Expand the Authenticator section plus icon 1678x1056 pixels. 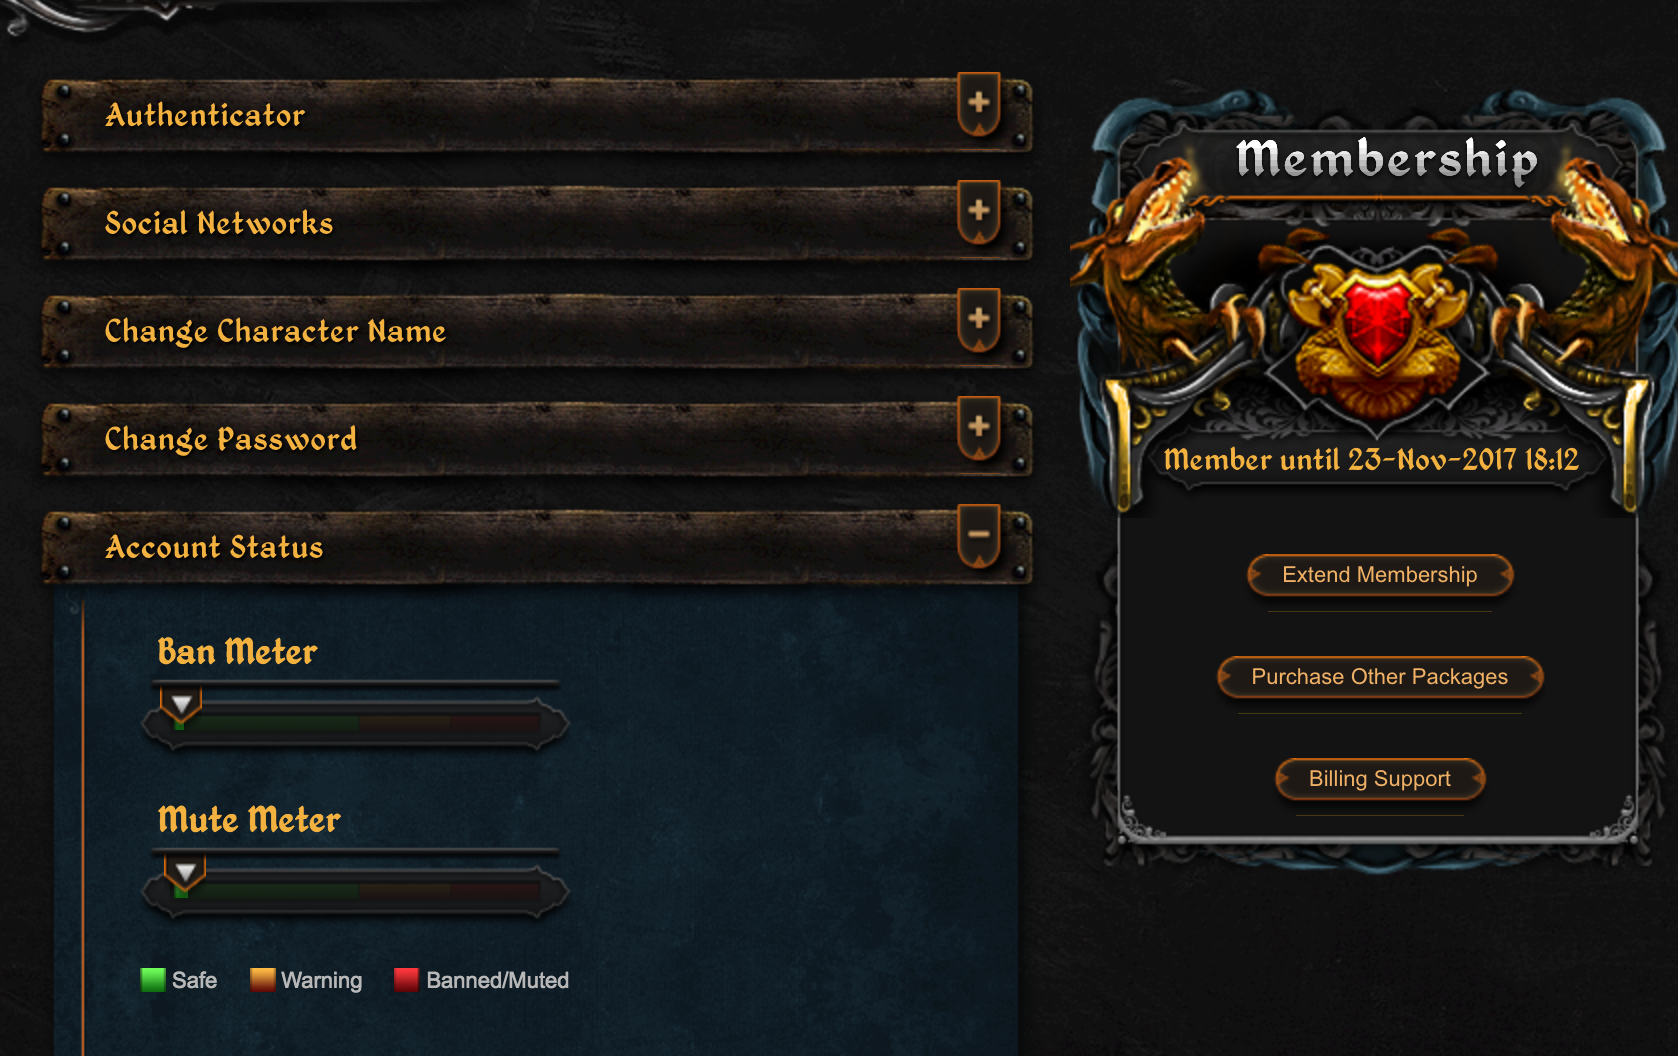click(x=979, y=103)
